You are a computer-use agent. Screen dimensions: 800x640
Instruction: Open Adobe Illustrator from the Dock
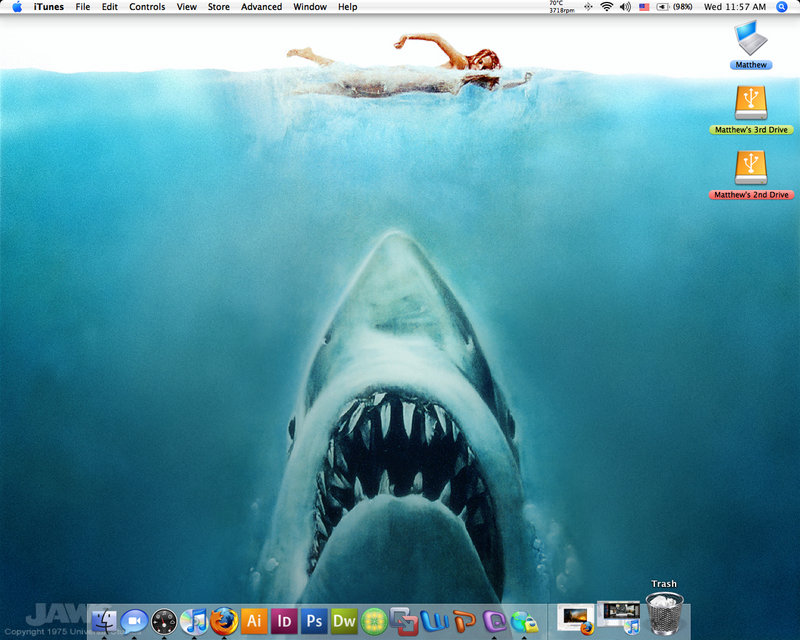pyautogui.click(x=254, y=621)
